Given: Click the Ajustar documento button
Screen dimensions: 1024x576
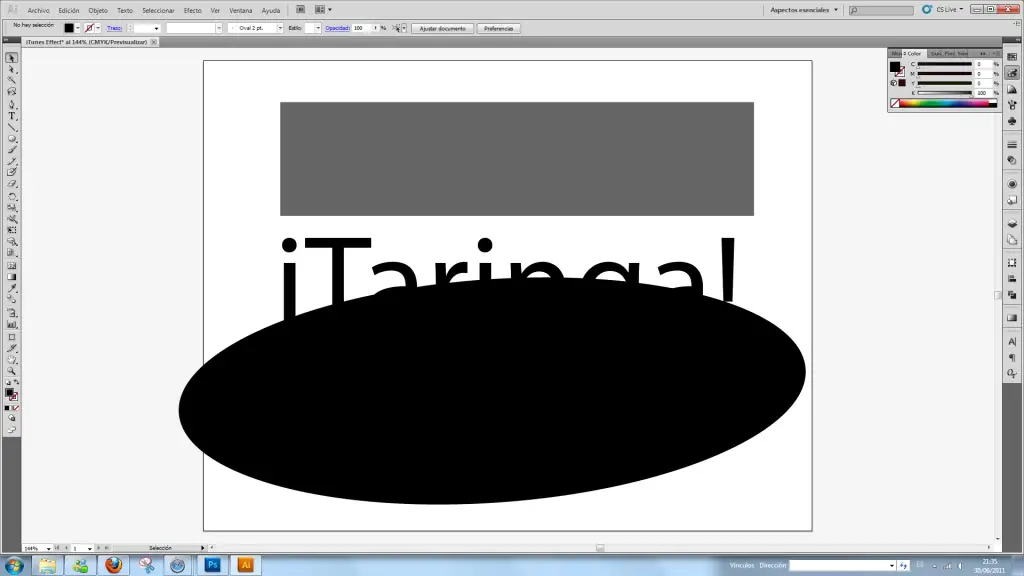Looking at the screenshot, I should pos(443,29).
